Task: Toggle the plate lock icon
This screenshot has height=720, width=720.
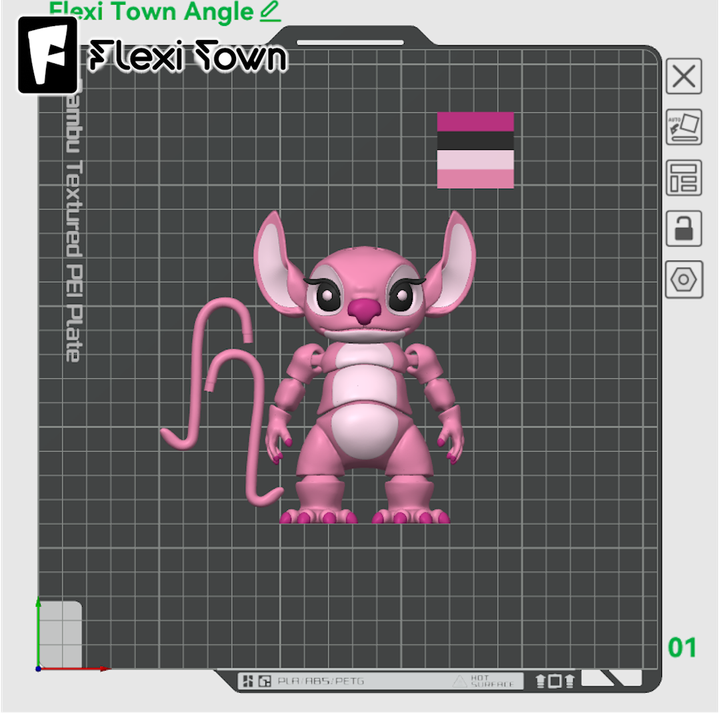Action: [x=684, y=229]
